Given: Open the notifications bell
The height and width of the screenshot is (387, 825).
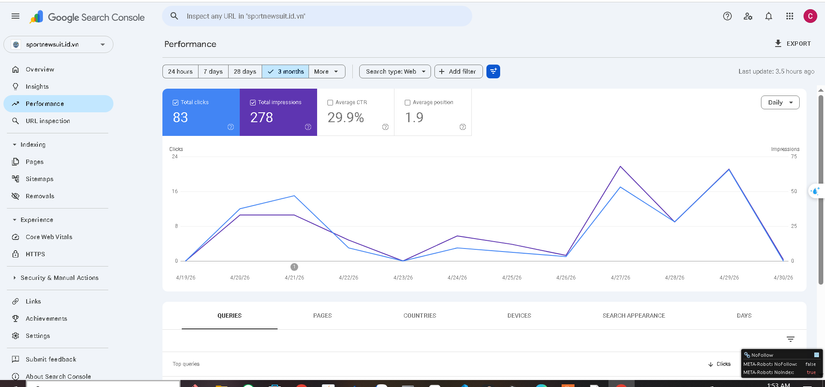Looking at the screenshot, I should coord(769,16).
